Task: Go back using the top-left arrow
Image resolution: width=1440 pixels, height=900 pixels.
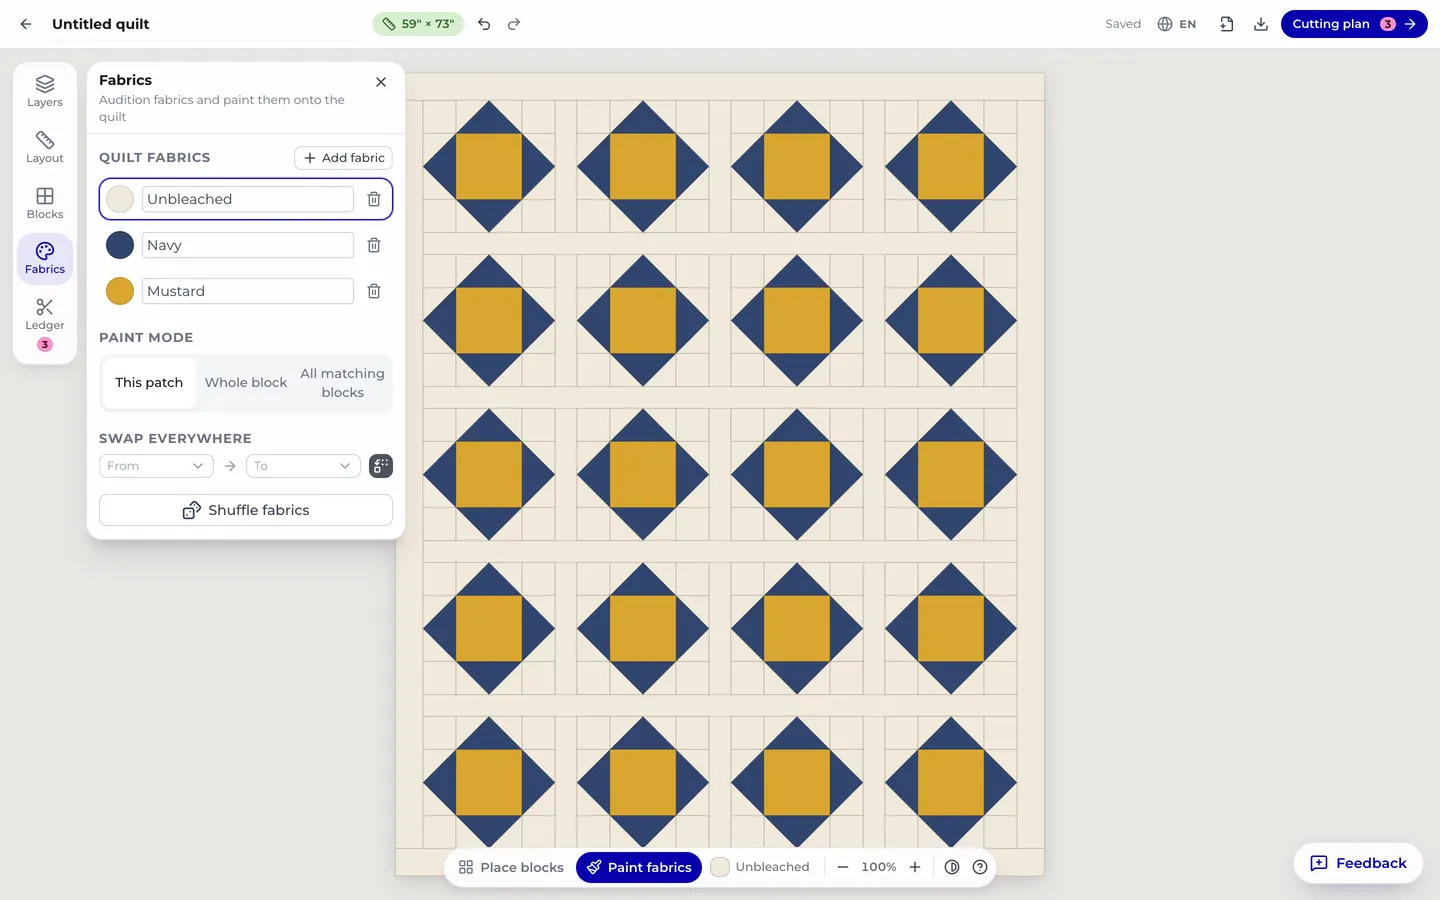Action: [26, 24]
